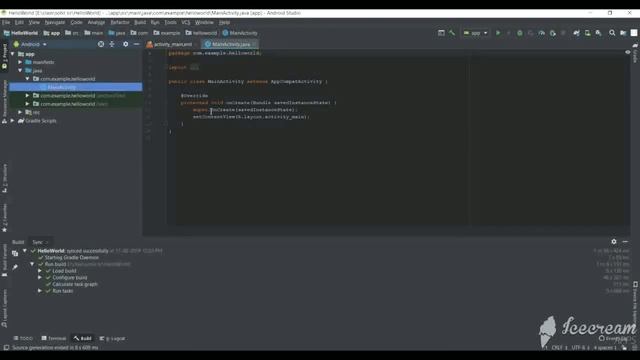This screenshot has height=360, width=640.
Task: Select MainActivity in project tree
Action: 76,87
